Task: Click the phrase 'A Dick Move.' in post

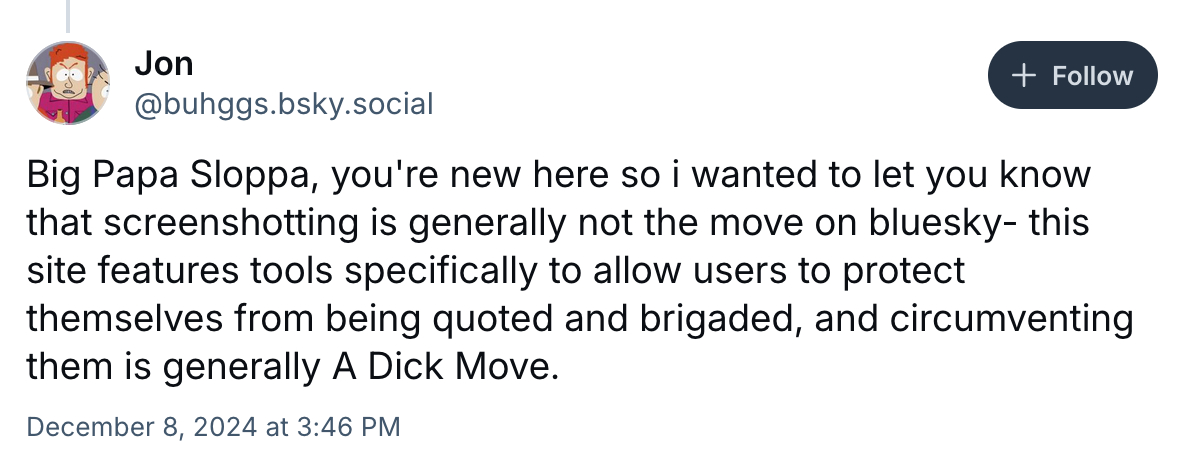Action: coord(443,368)
